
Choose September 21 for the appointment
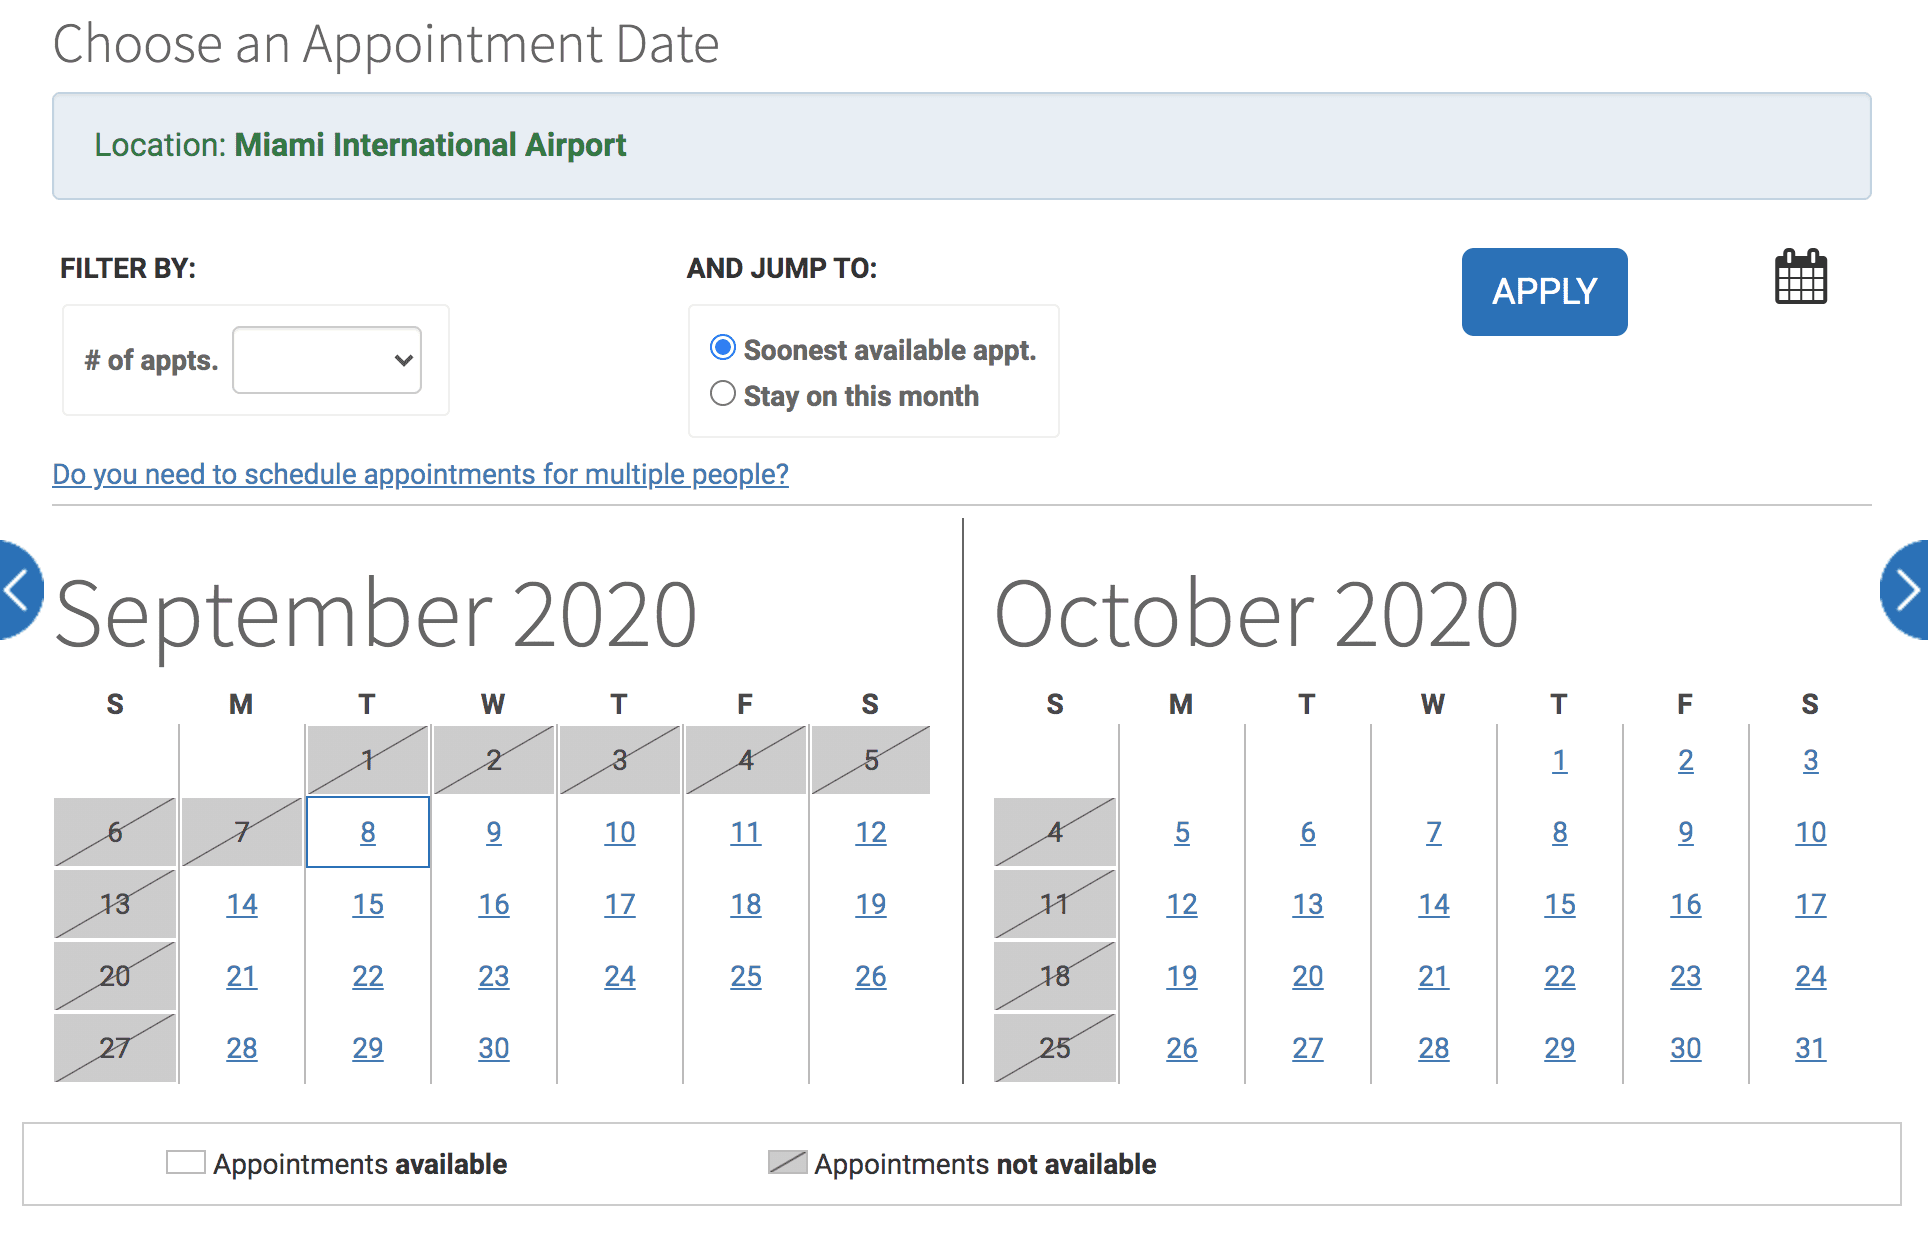click(x=241, y=976)
